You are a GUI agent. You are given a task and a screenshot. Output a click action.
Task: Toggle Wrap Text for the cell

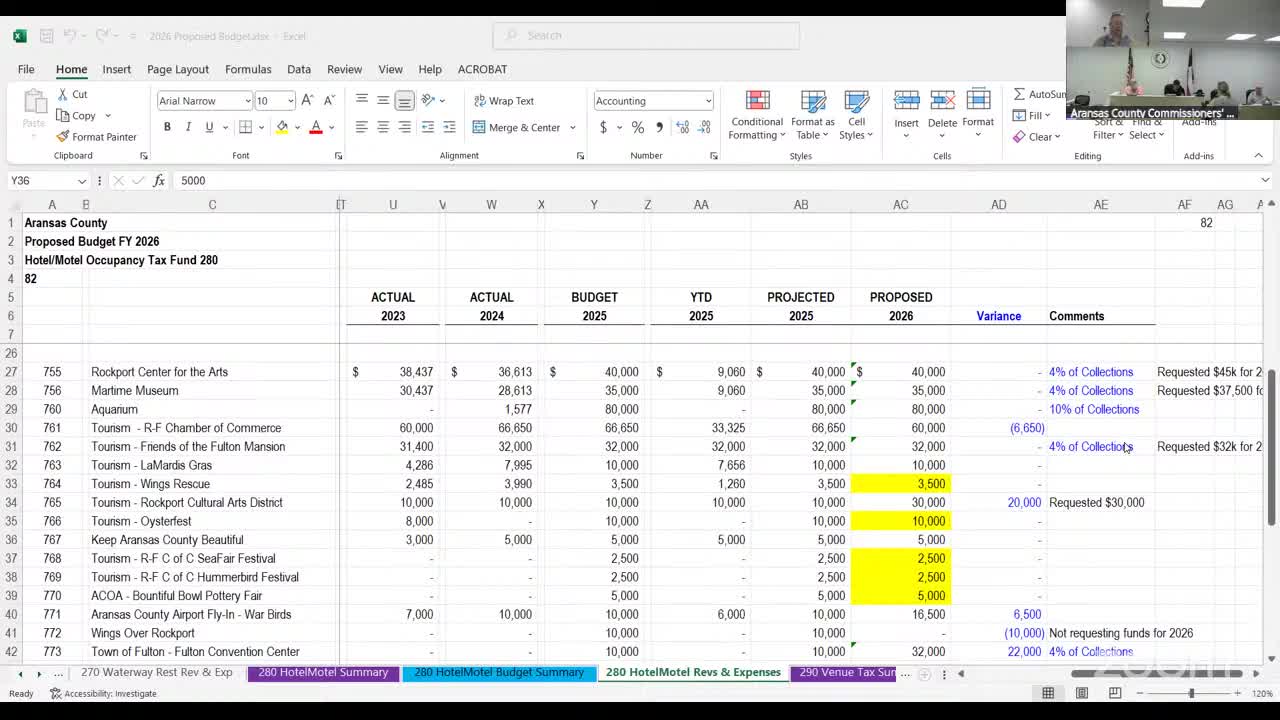click(503, 101)
